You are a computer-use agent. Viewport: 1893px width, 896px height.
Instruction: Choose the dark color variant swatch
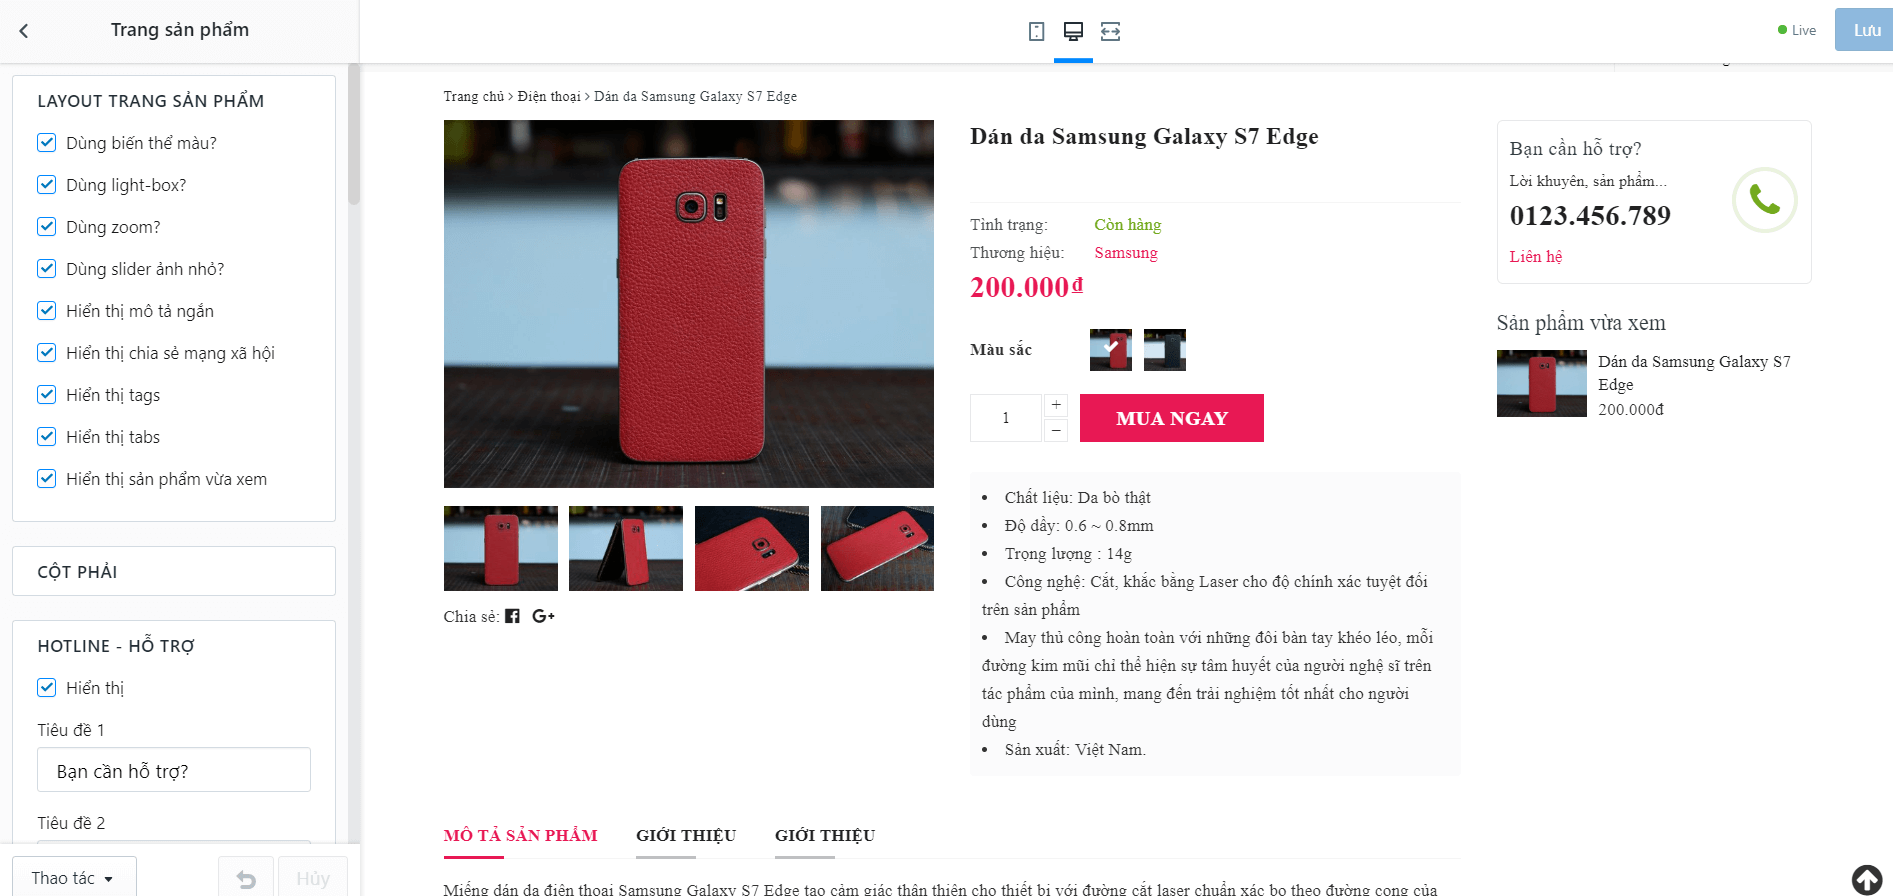[1165, 350]
